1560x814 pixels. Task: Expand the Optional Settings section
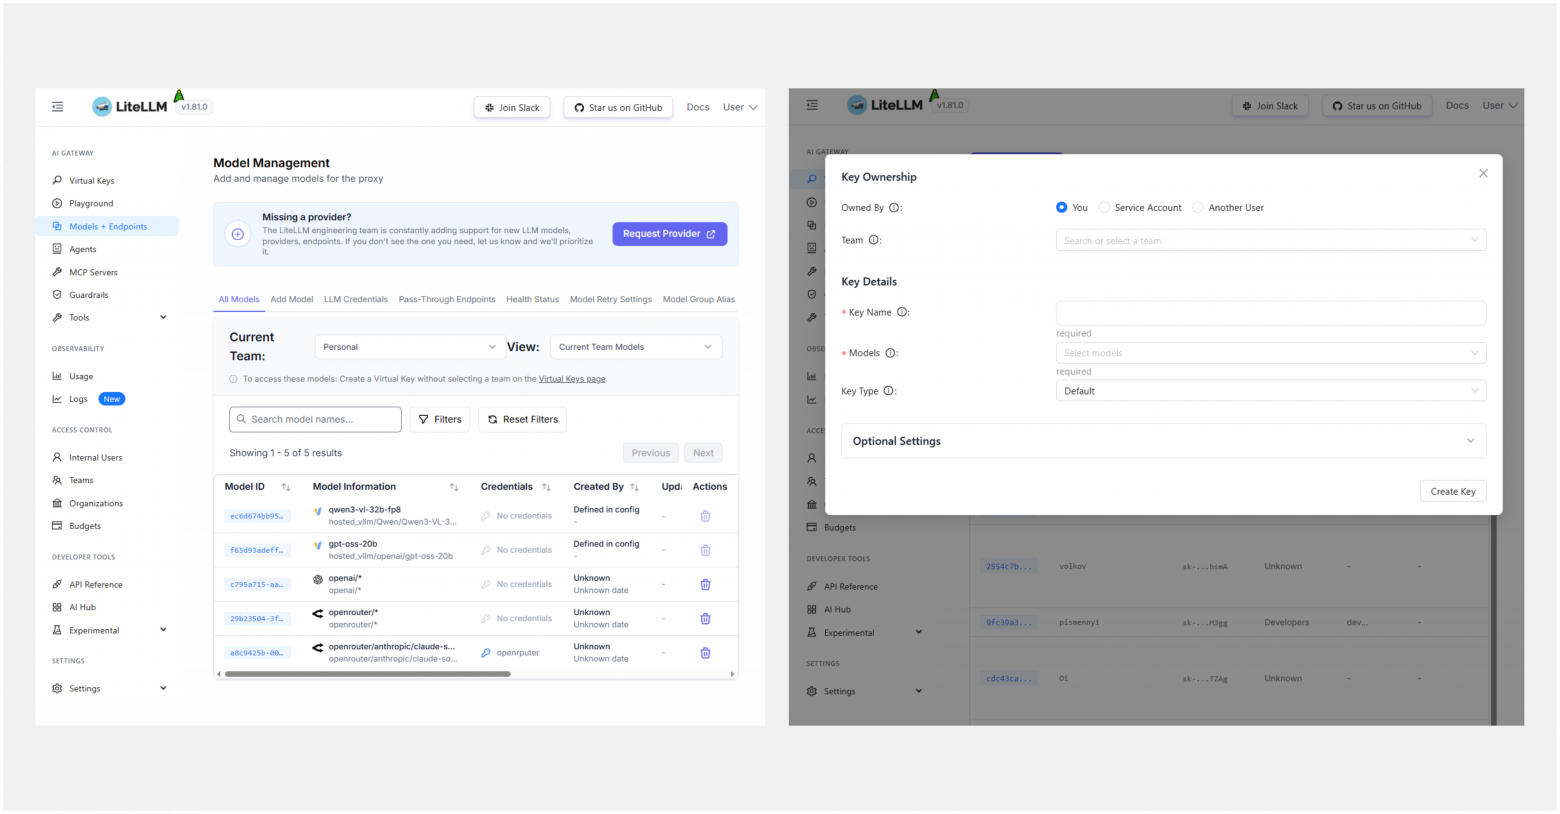click(x=1163, y=441)
